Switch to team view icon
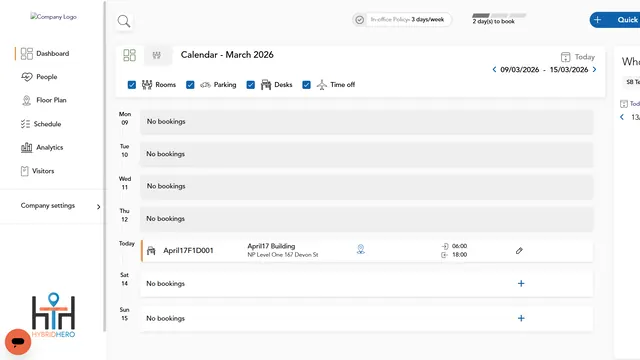This screenshot has width=640, height=360. tap(157, 55)
